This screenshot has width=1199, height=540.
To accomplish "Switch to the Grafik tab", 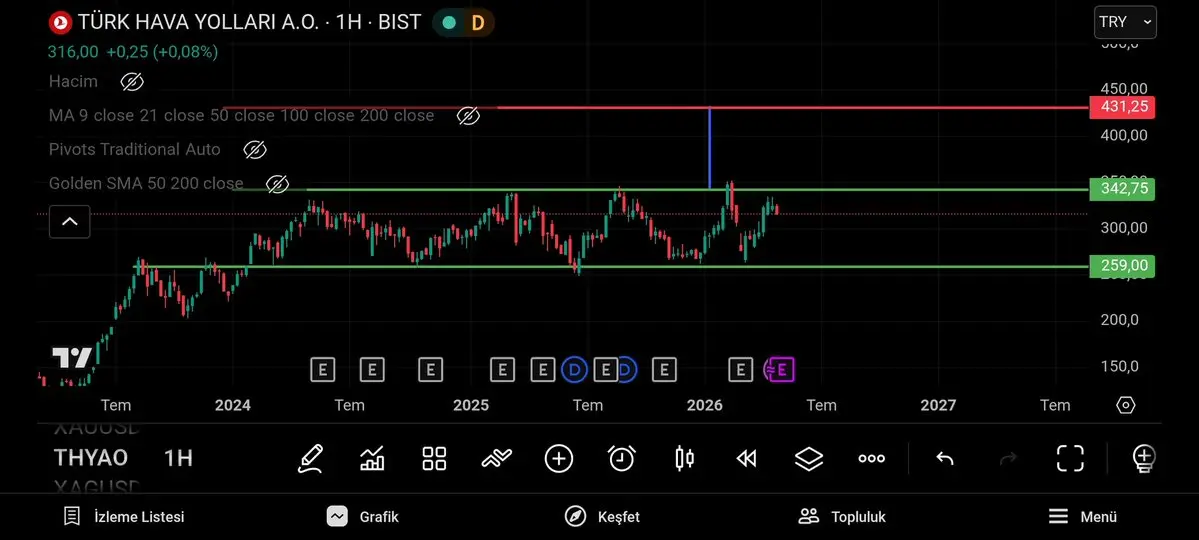I will (362, 516).
